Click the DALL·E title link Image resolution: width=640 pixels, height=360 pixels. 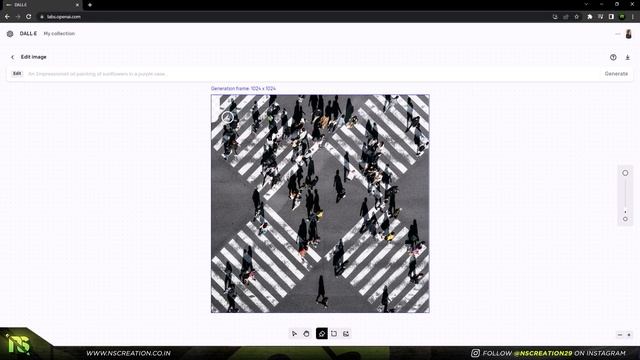28,33
